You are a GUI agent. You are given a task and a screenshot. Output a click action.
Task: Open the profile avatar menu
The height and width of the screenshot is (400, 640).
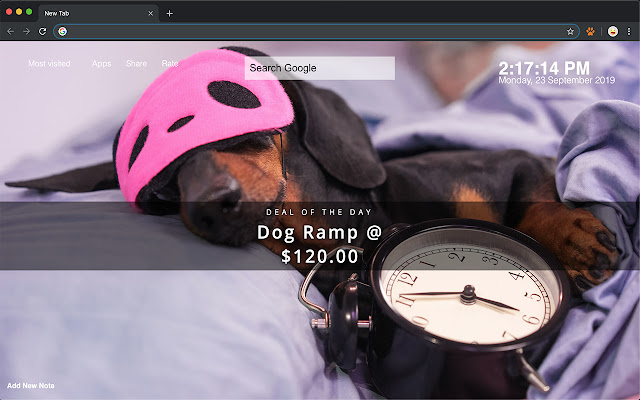pos(613,31)
